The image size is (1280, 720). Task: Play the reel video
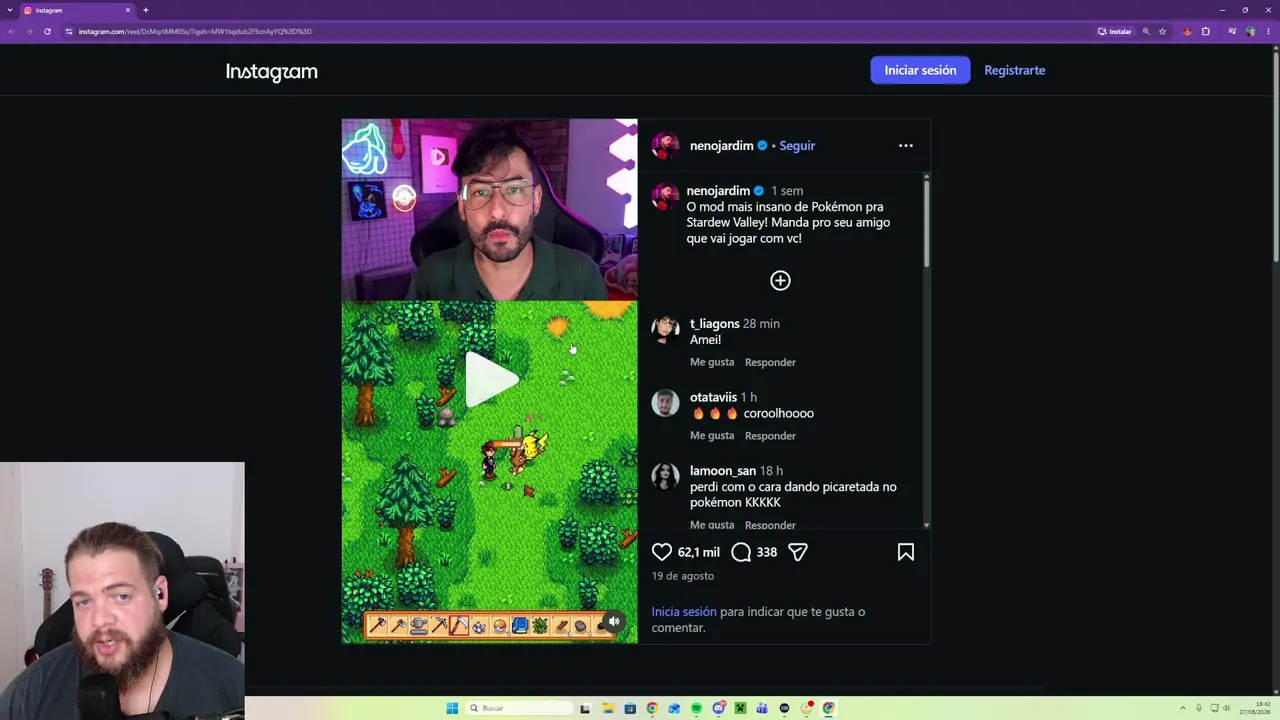click(x=490, y=380)
